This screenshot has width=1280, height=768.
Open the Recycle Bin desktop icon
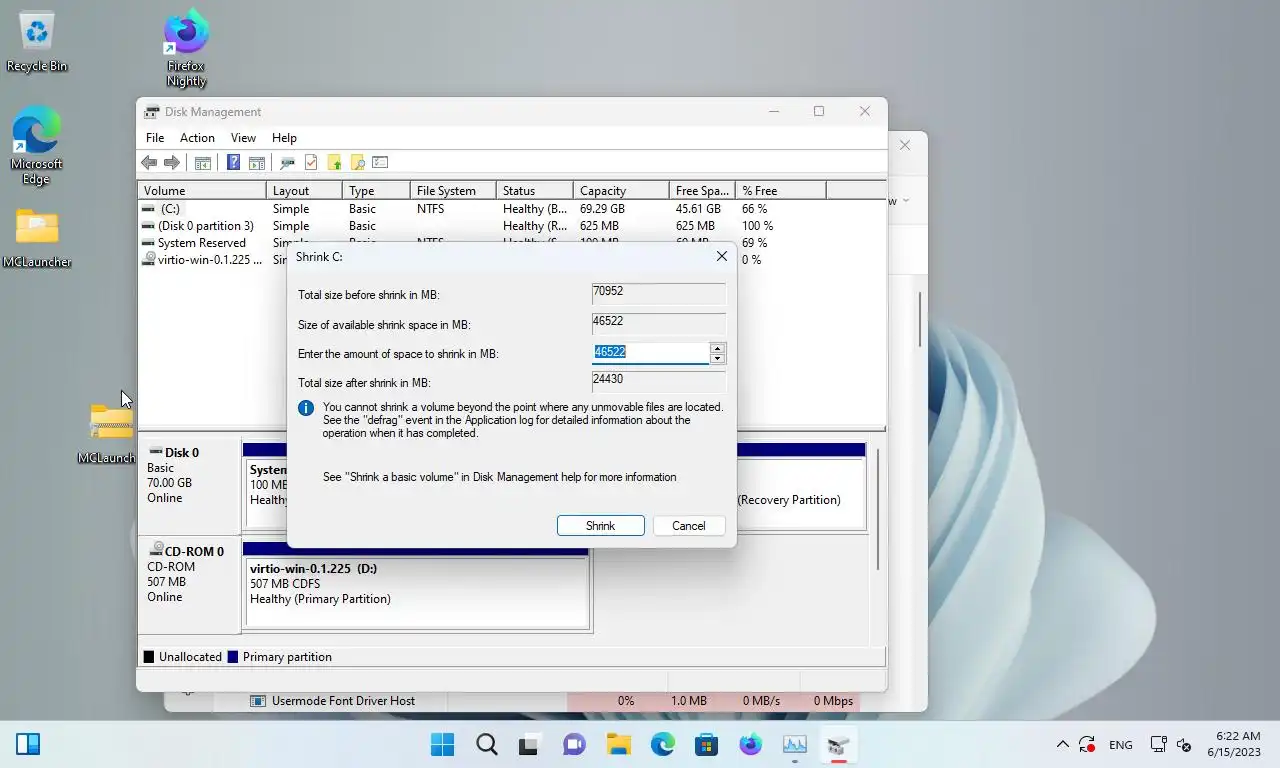click(37, 42)
